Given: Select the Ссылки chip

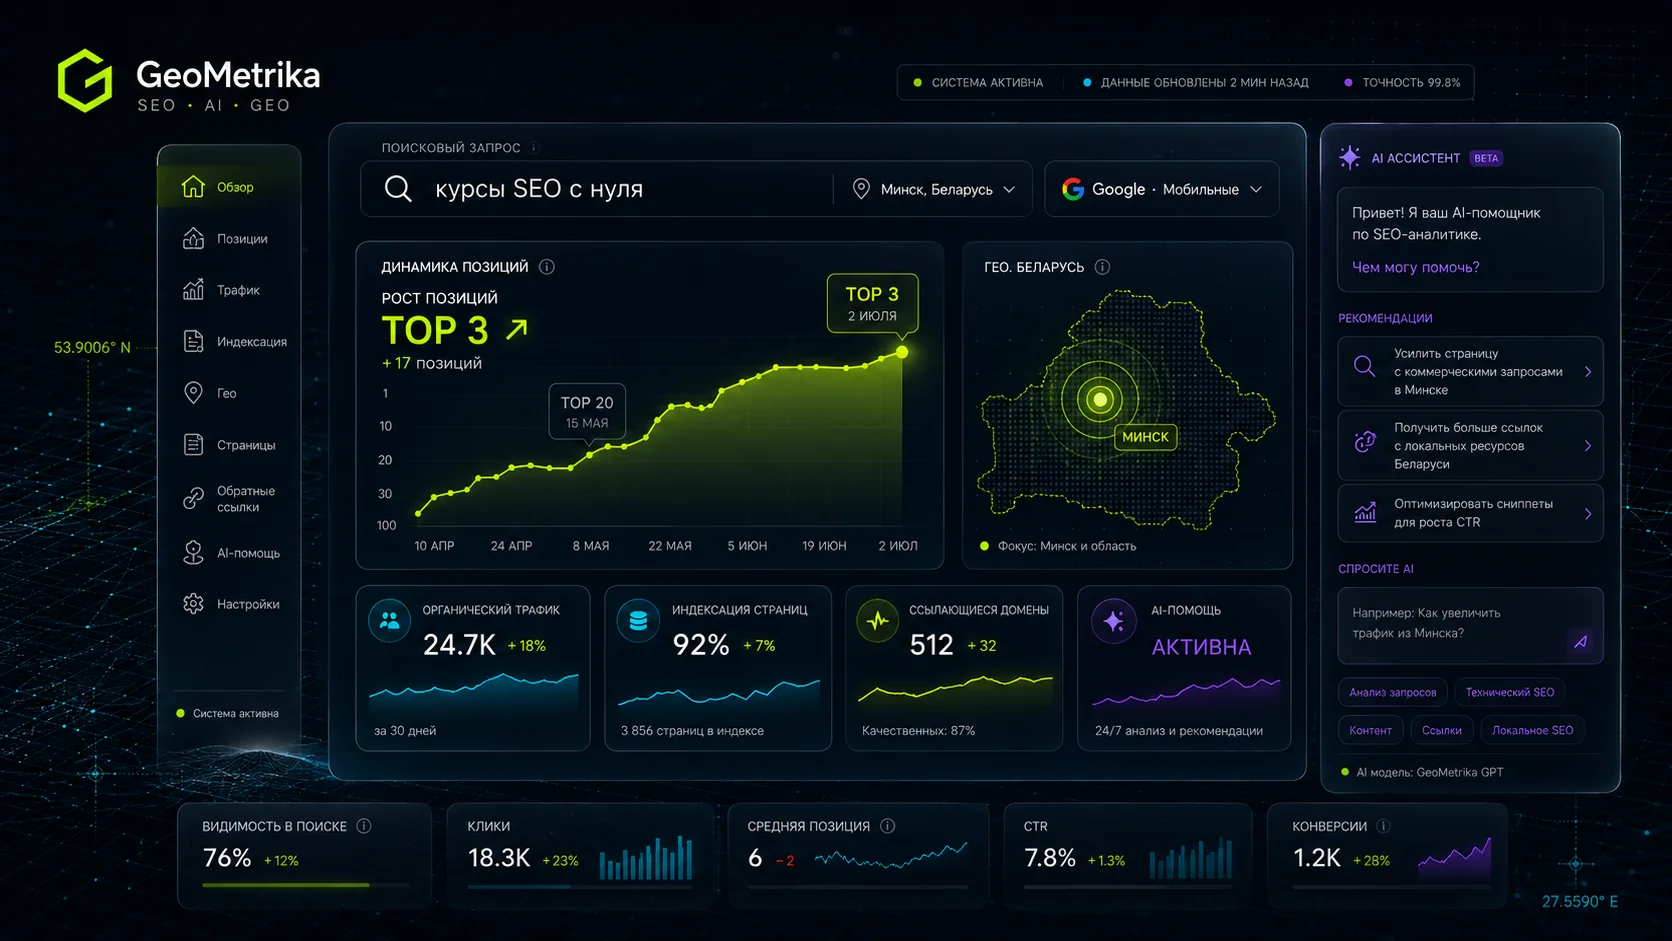Looking at the screenshot, I should 1442,730.
